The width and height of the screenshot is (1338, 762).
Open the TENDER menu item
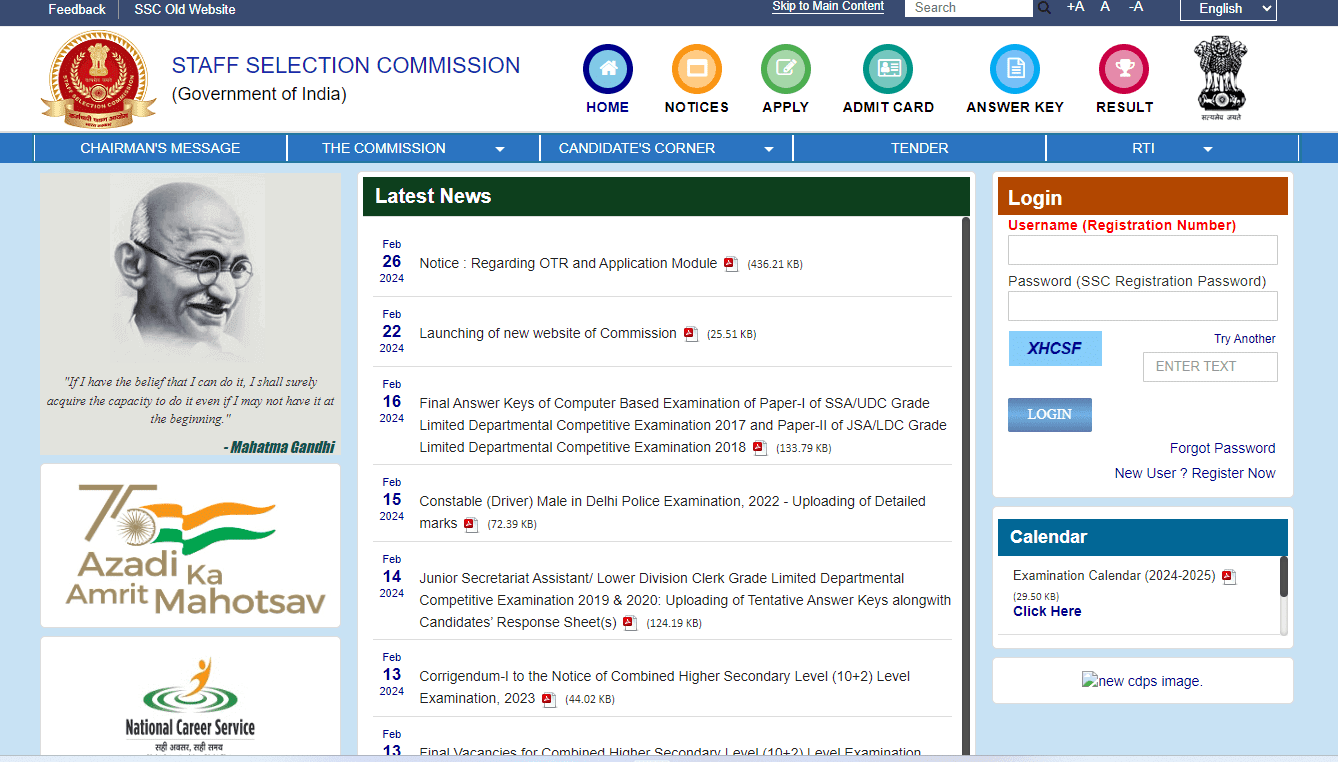[x=919, y=148]
